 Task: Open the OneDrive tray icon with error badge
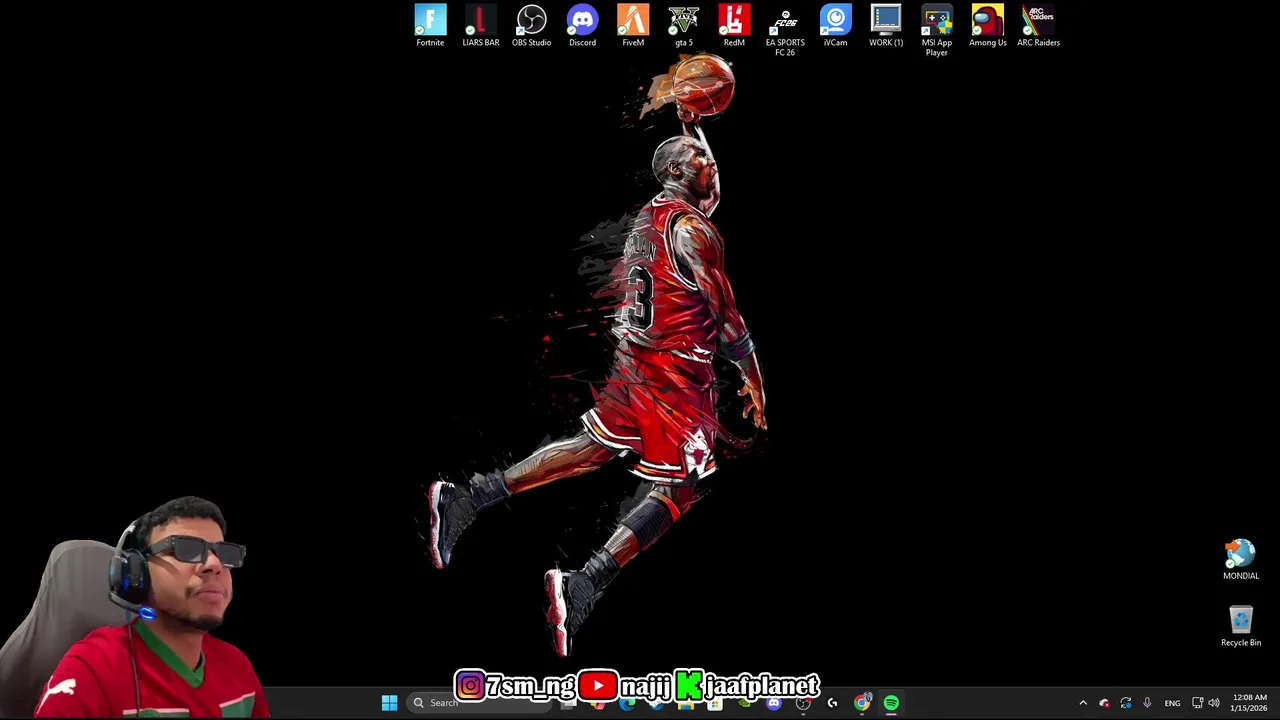point(1104,703)
